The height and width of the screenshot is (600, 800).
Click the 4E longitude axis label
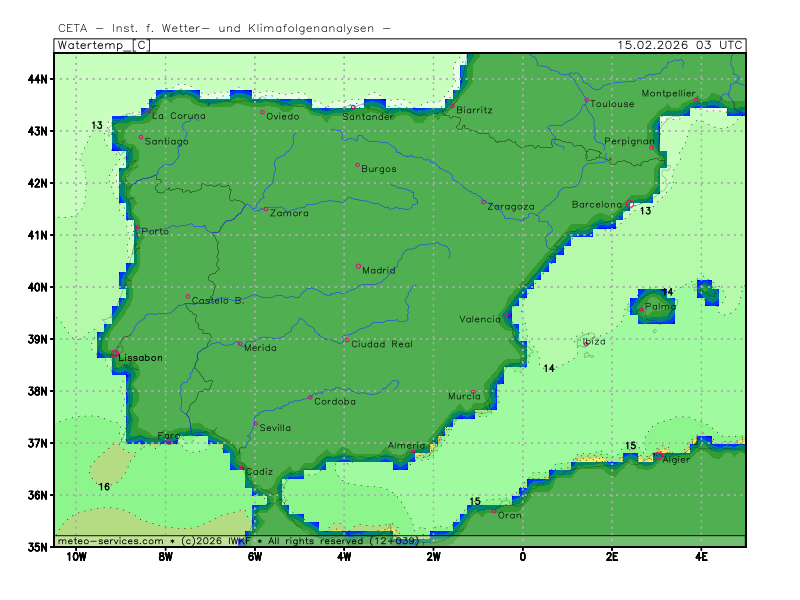point(701,557)
